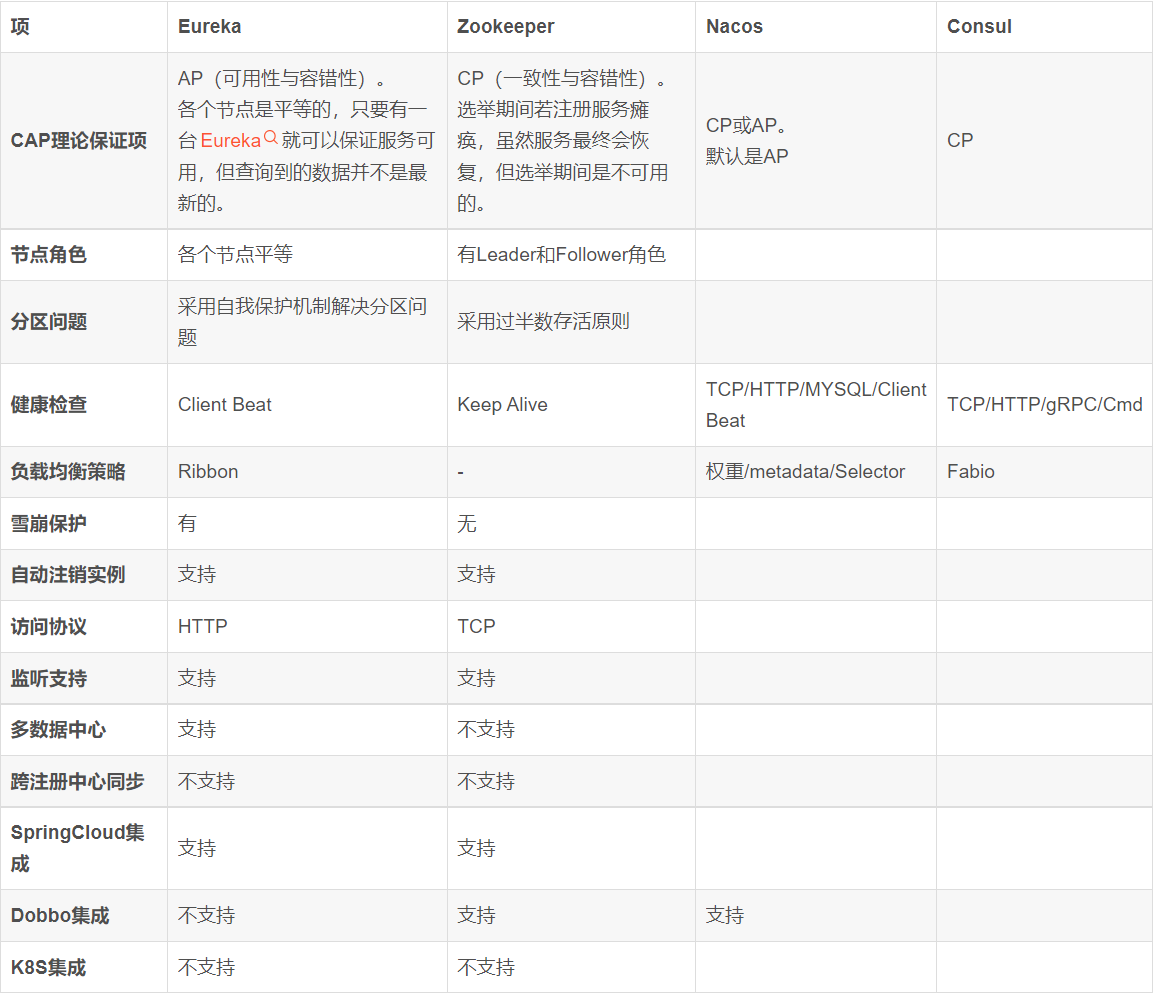This screenshot has height=993, width=1153.
Task: Click the 健康检查 row label
Action: click(x=49, y=405)
